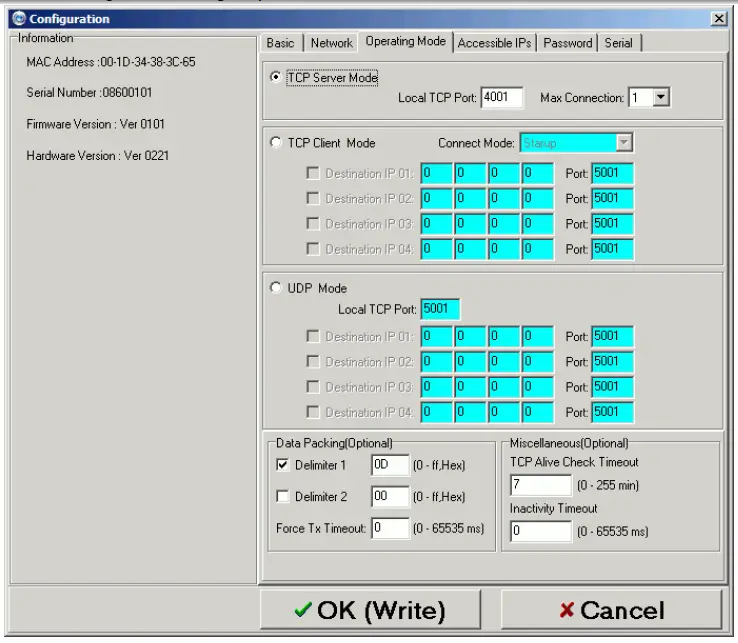Click the Delimiter 1 hex value field
This screenshot has width=738, height=643.
[390, 465]
